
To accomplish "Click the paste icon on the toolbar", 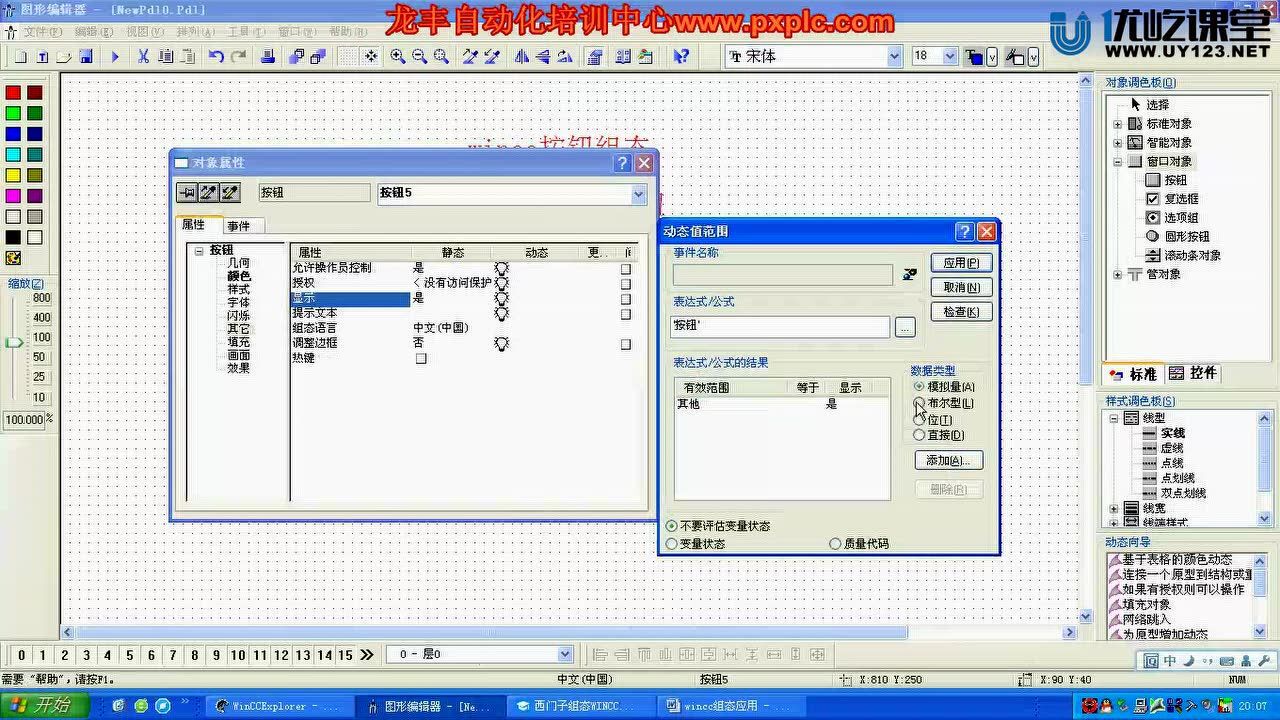I will point(187,57).
